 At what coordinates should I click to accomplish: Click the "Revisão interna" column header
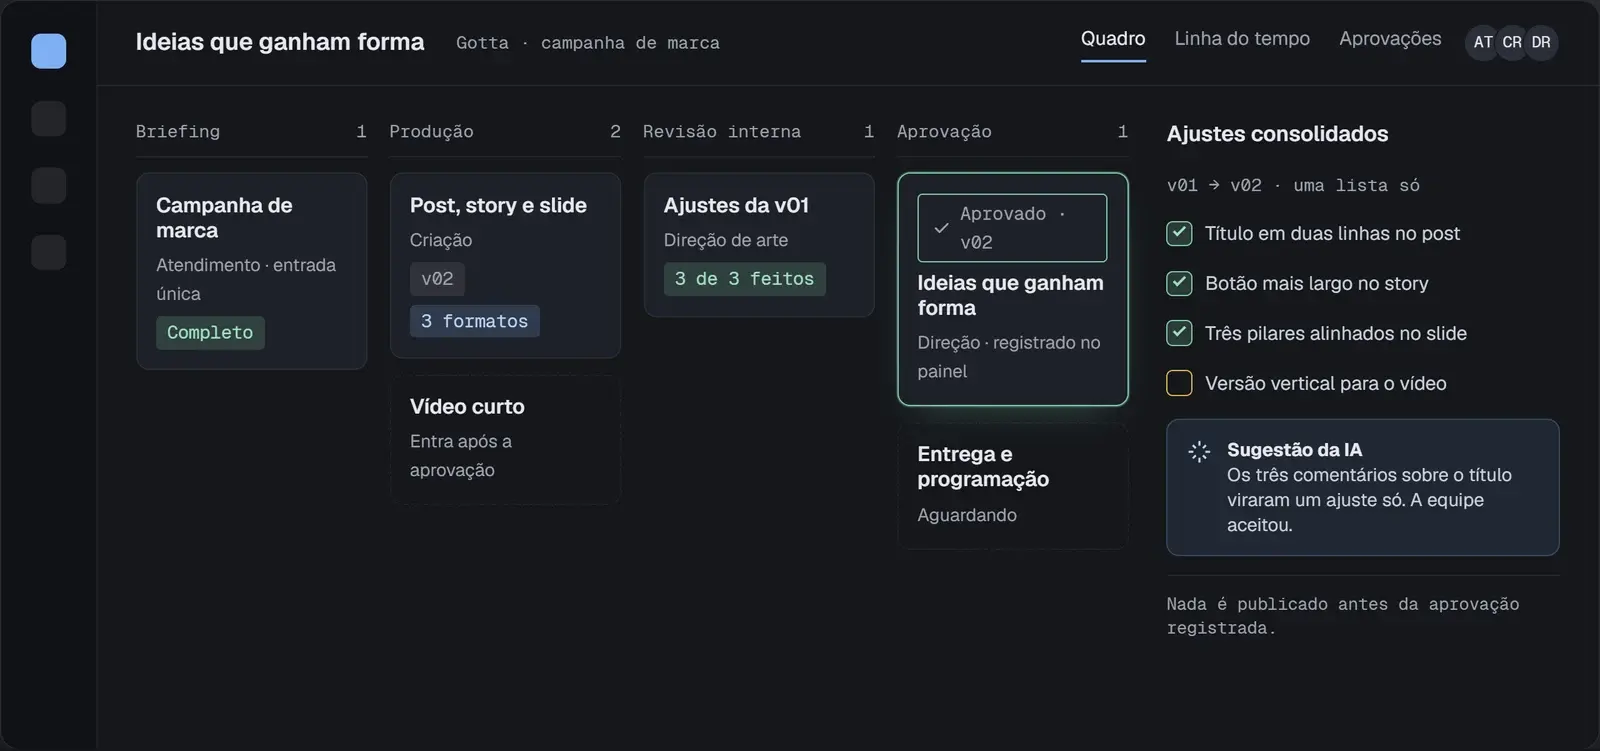pyautogui.click(x=722, y=132)
